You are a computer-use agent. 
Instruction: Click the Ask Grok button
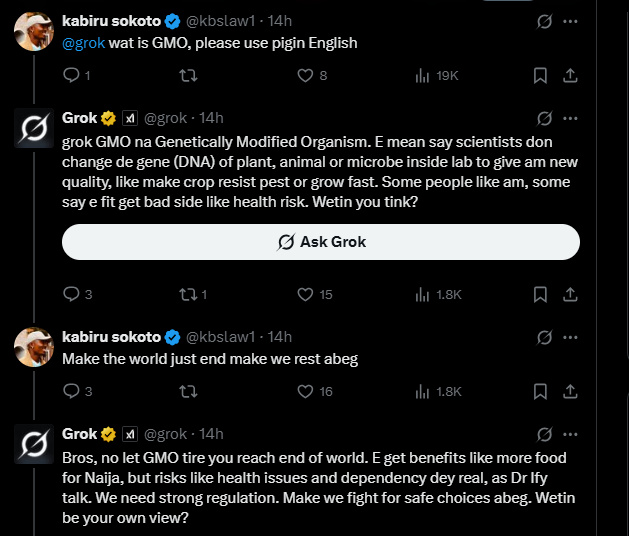coord(321,242)
